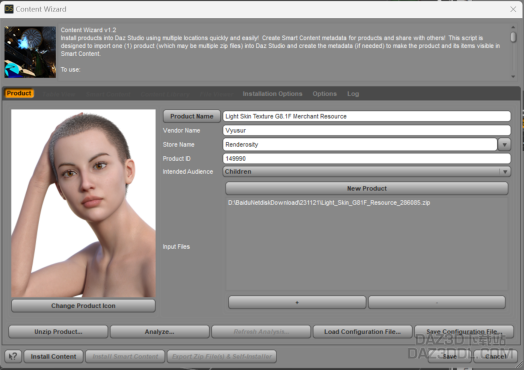This screenshot has height=370, width=524.
Task: Click Save Configuration File button
Action: (x=464, y=332)
